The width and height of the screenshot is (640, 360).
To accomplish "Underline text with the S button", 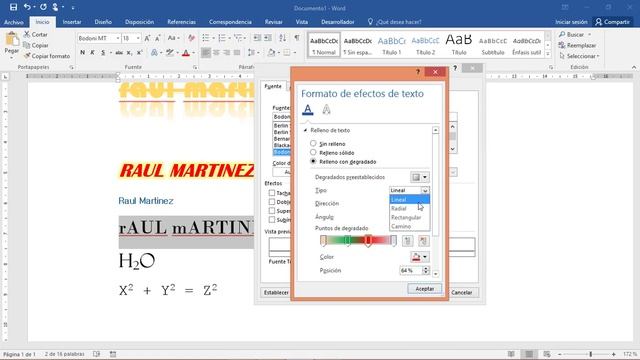I will (103, 53).
